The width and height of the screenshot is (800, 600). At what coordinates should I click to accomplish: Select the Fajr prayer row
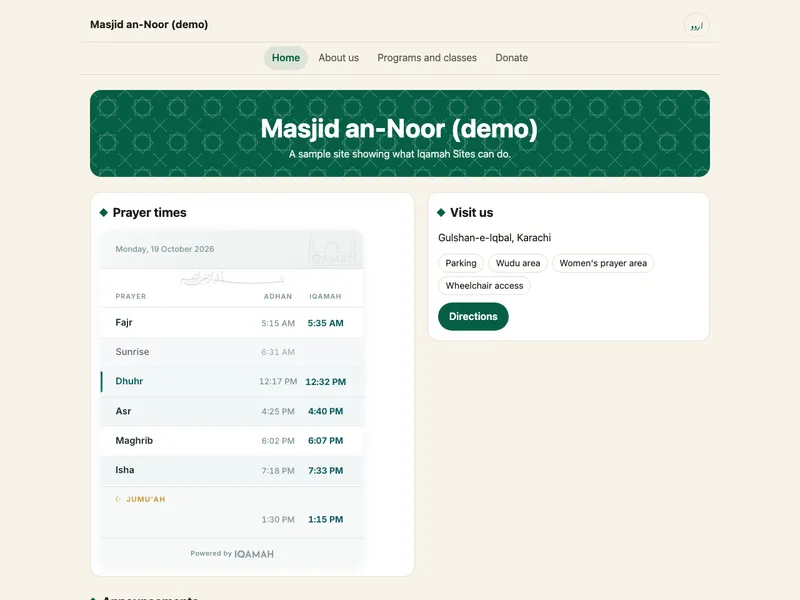pyautogui.click(x=232, y=322)
